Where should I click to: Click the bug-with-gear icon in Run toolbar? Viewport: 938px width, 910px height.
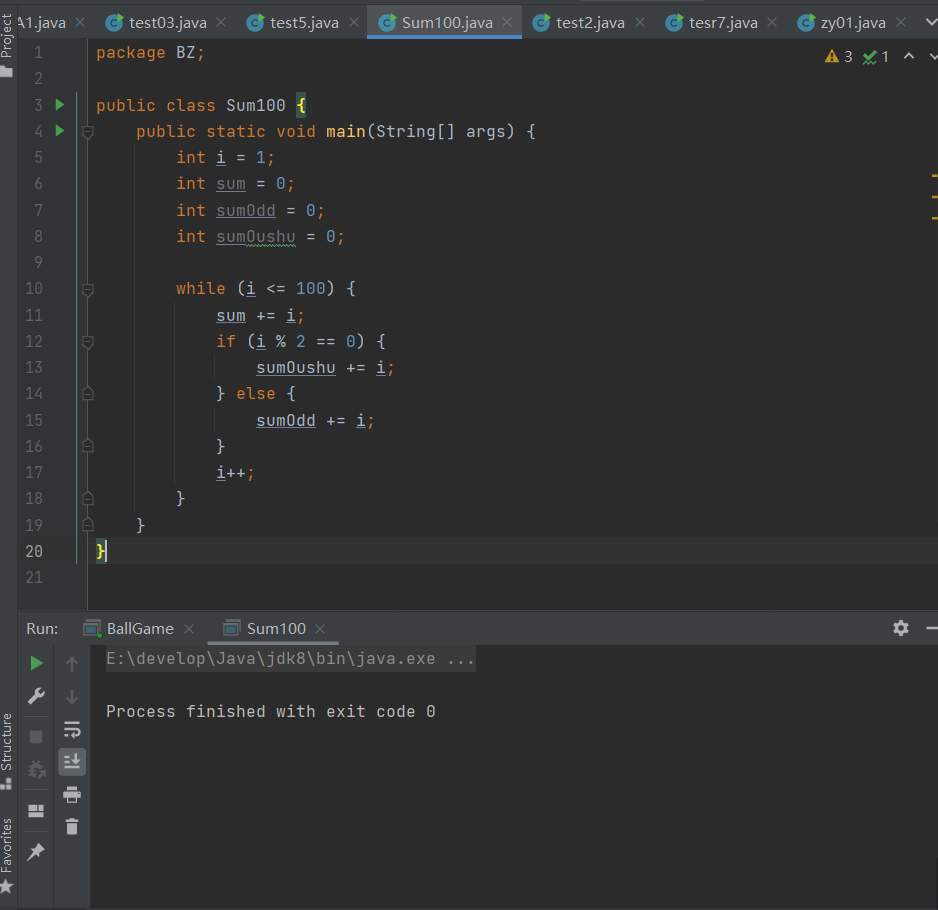[x=36, y=769]
